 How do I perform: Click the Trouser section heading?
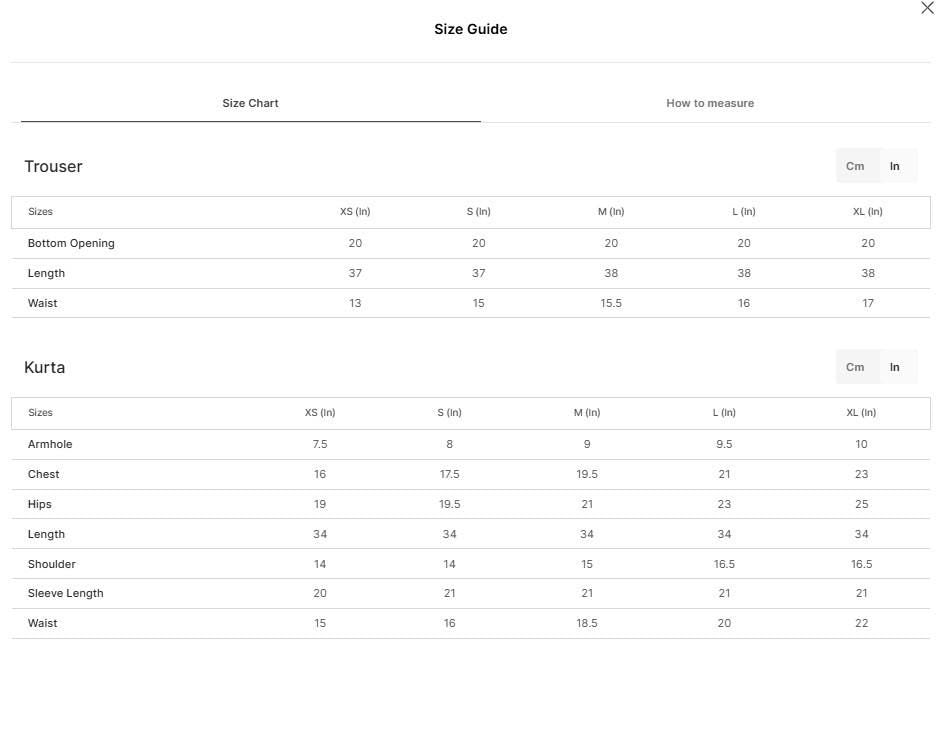(53, 167)
